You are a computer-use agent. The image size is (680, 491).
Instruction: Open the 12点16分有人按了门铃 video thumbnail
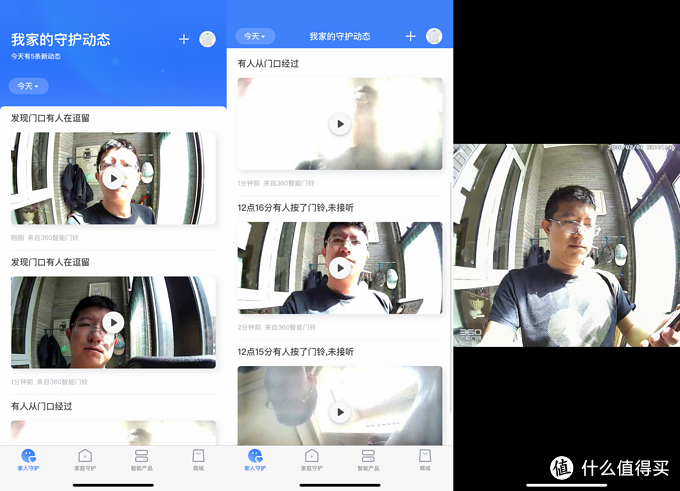(340, 268)
